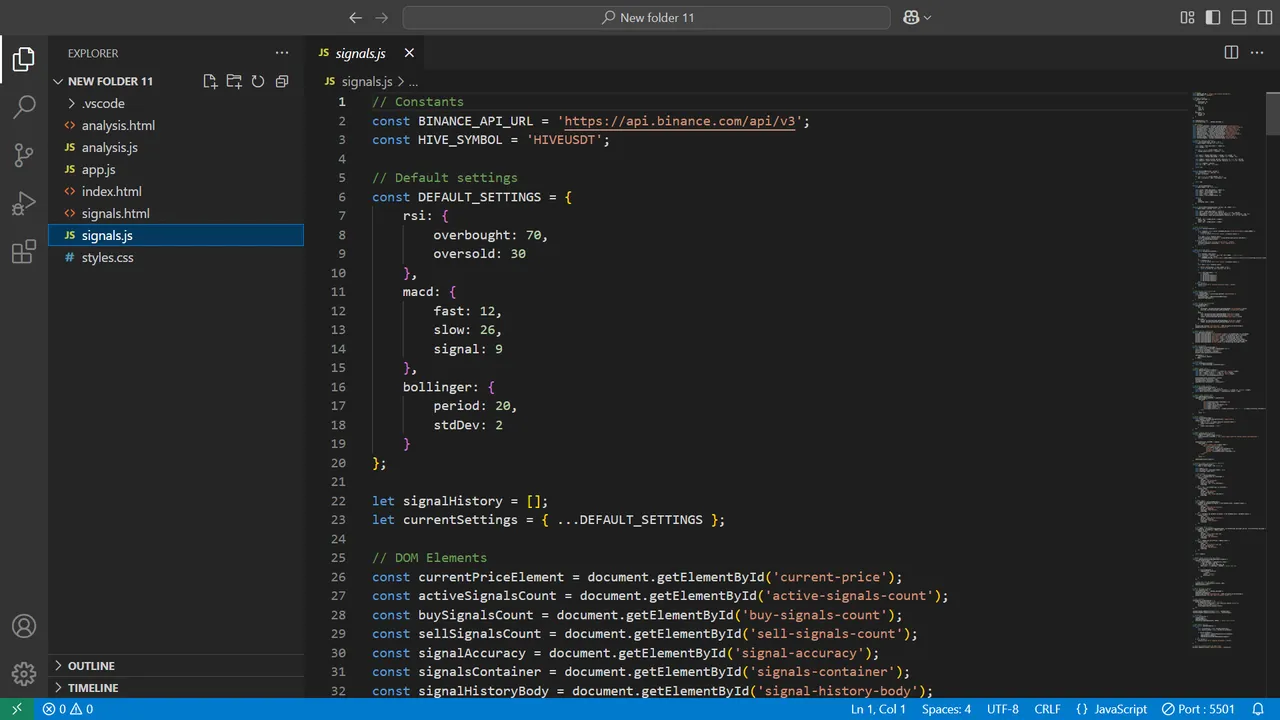Click the New Folder icon in explorer

[x=234, y=81]
